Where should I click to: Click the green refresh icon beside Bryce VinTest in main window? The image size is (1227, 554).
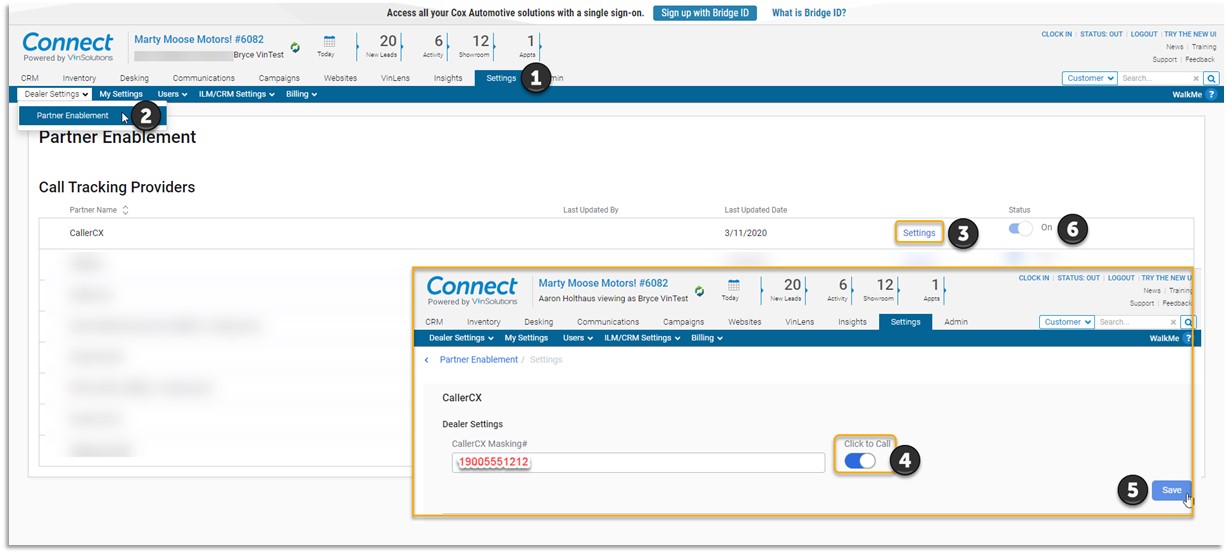point(295,47)
